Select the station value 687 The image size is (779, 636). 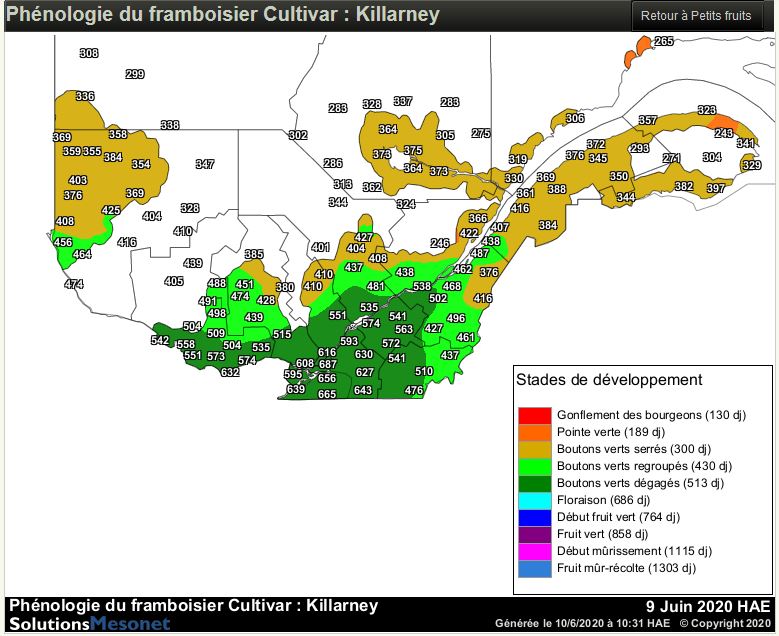click(x=327, y=364)
